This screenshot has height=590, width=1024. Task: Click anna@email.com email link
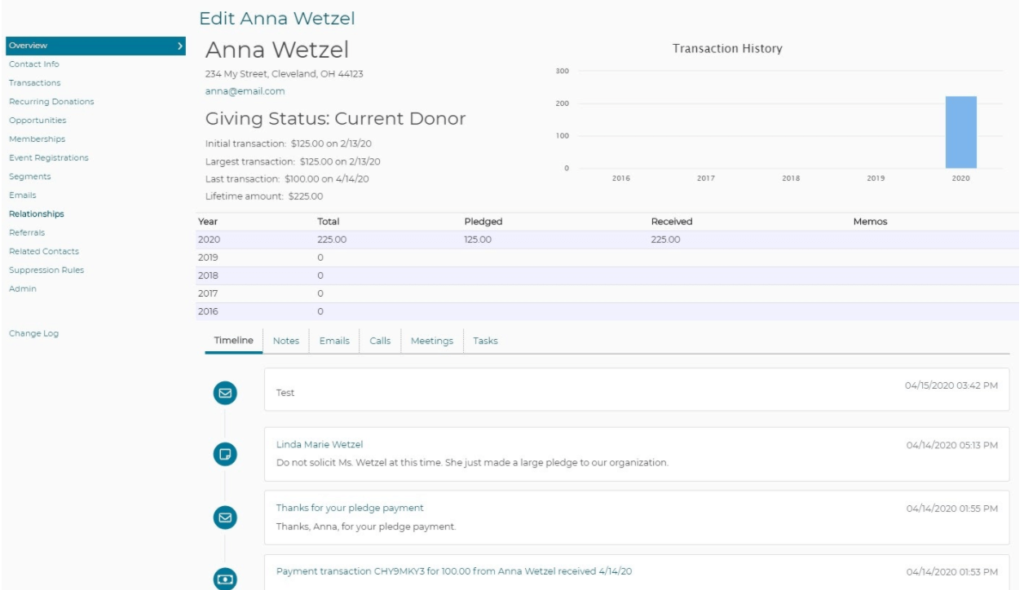(x=245, y=91)
